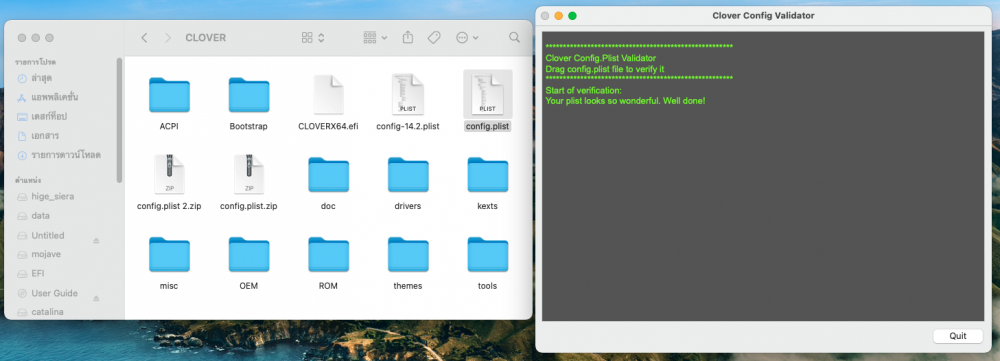
Task: Open the OEM folder
Action: pyautogui.click(x=249, y=254)
